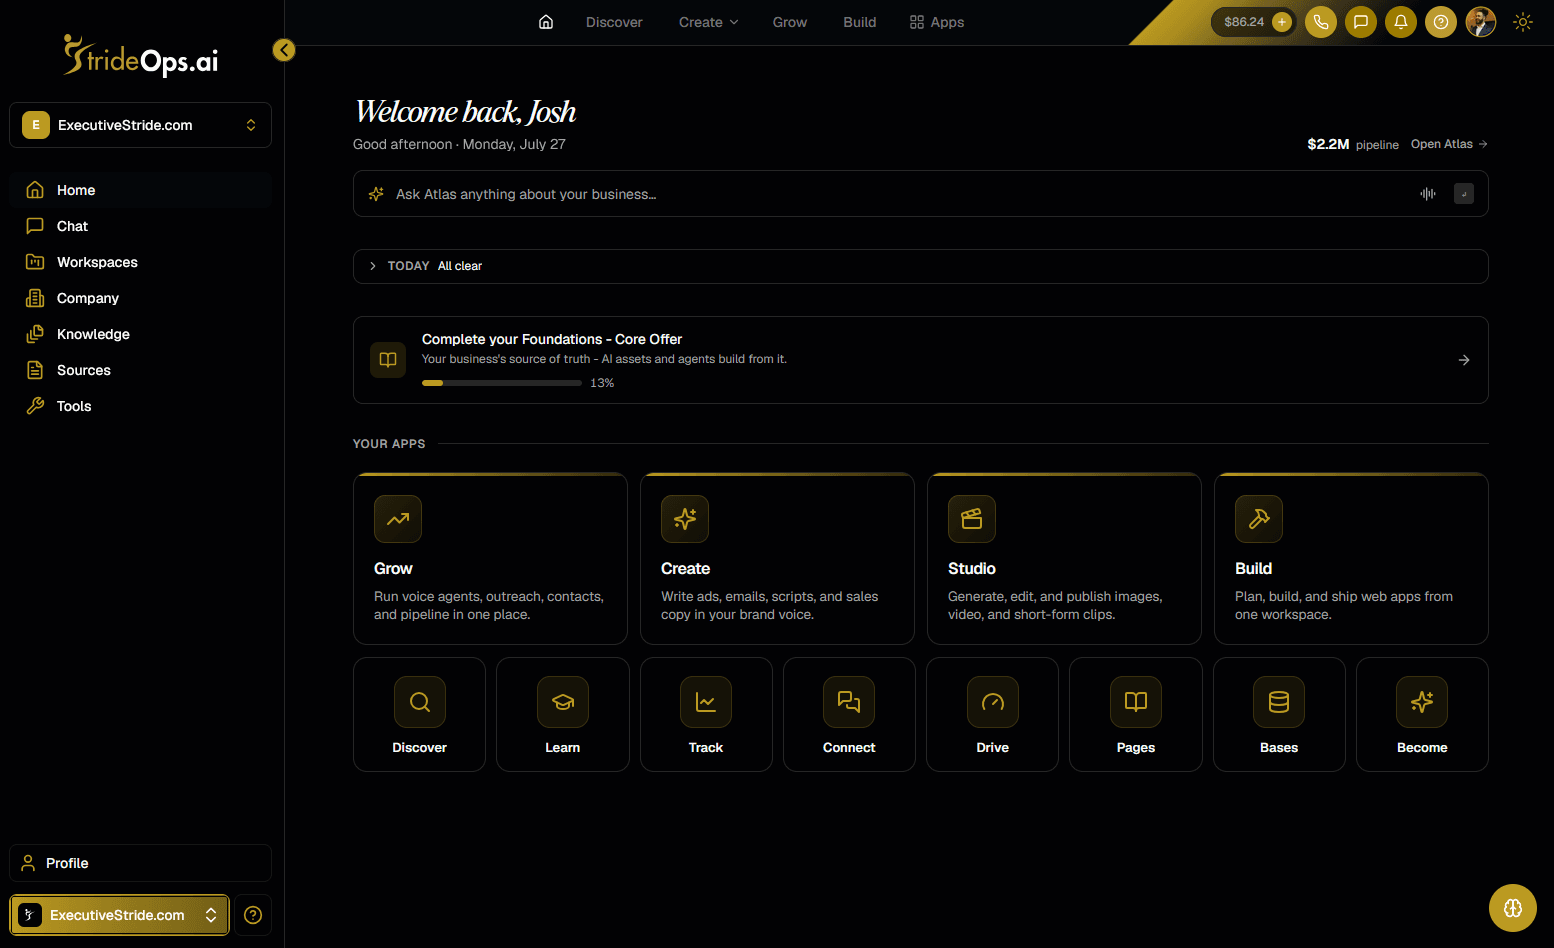Open the Drive app tile
Screen dimensions: 1554x948
[x=992, y=714]
